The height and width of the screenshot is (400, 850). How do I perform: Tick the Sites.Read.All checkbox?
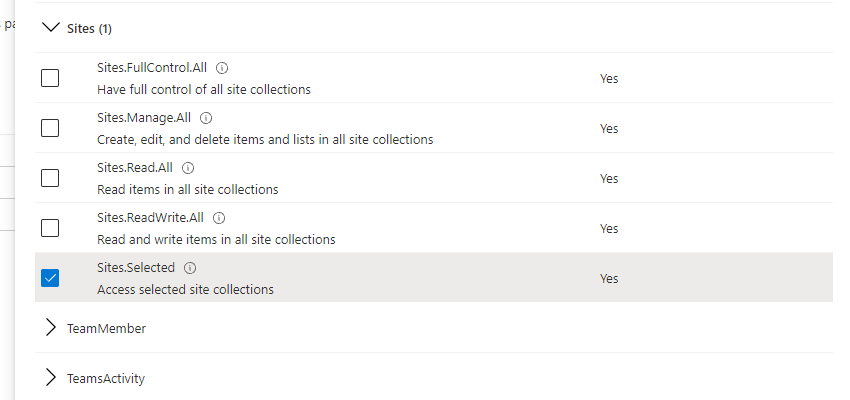click(50, 178)
